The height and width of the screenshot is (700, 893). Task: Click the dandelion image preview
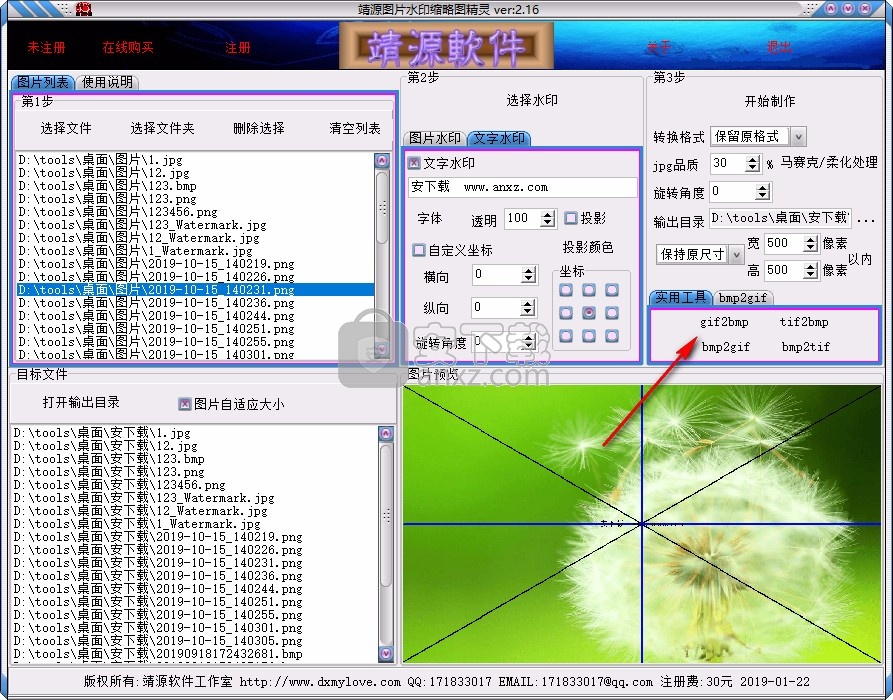coord(642,524)
